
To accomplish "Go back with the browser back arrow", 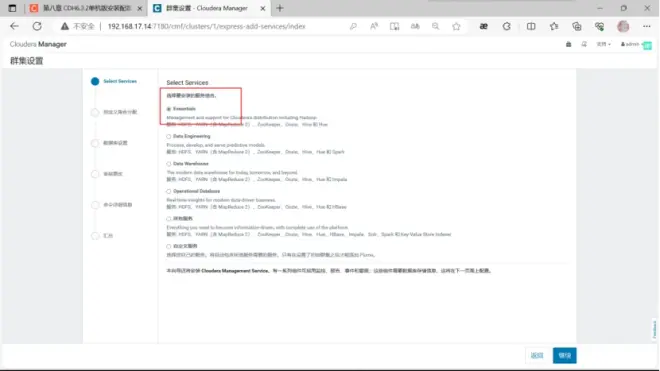I will [14, 26].
